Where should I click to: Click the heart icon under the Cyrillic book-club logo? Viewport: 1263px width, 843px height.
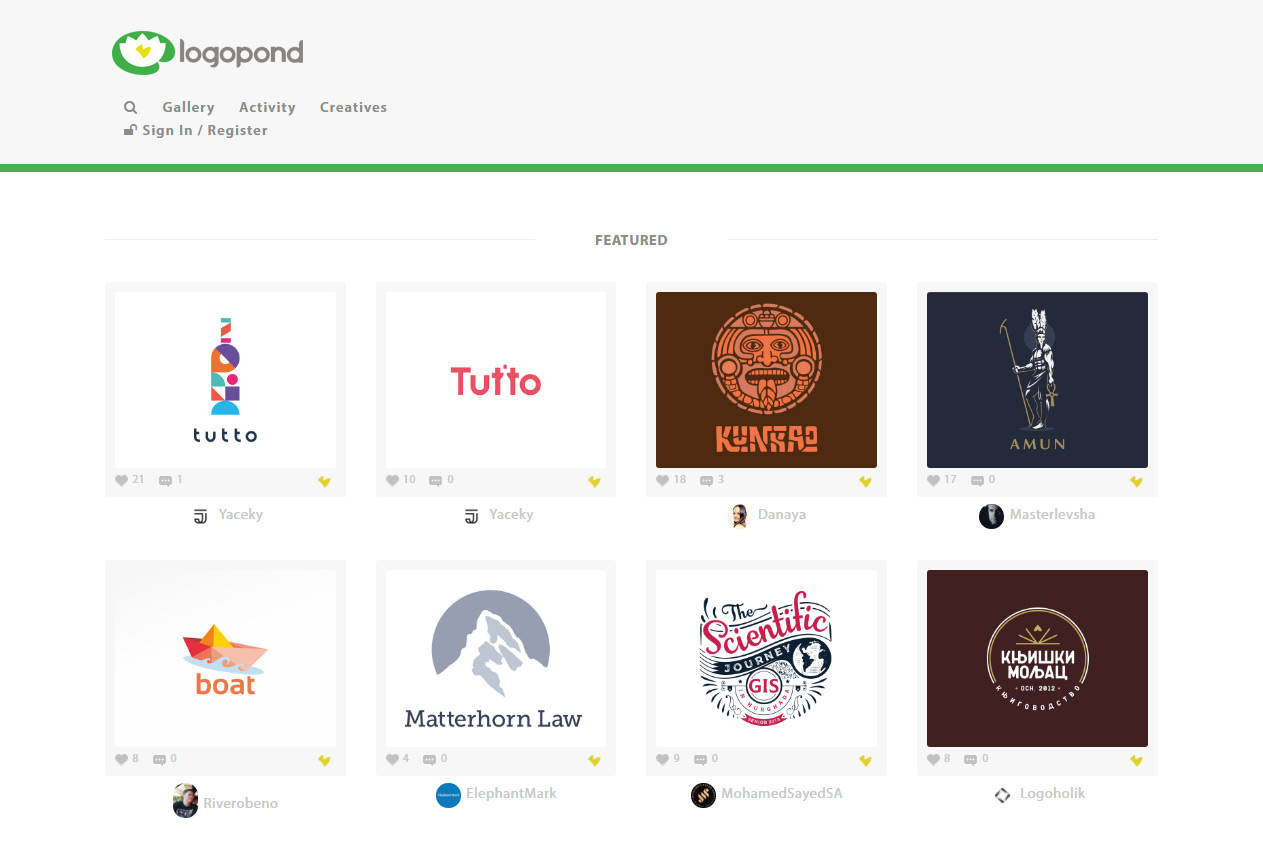coord(934,759)
